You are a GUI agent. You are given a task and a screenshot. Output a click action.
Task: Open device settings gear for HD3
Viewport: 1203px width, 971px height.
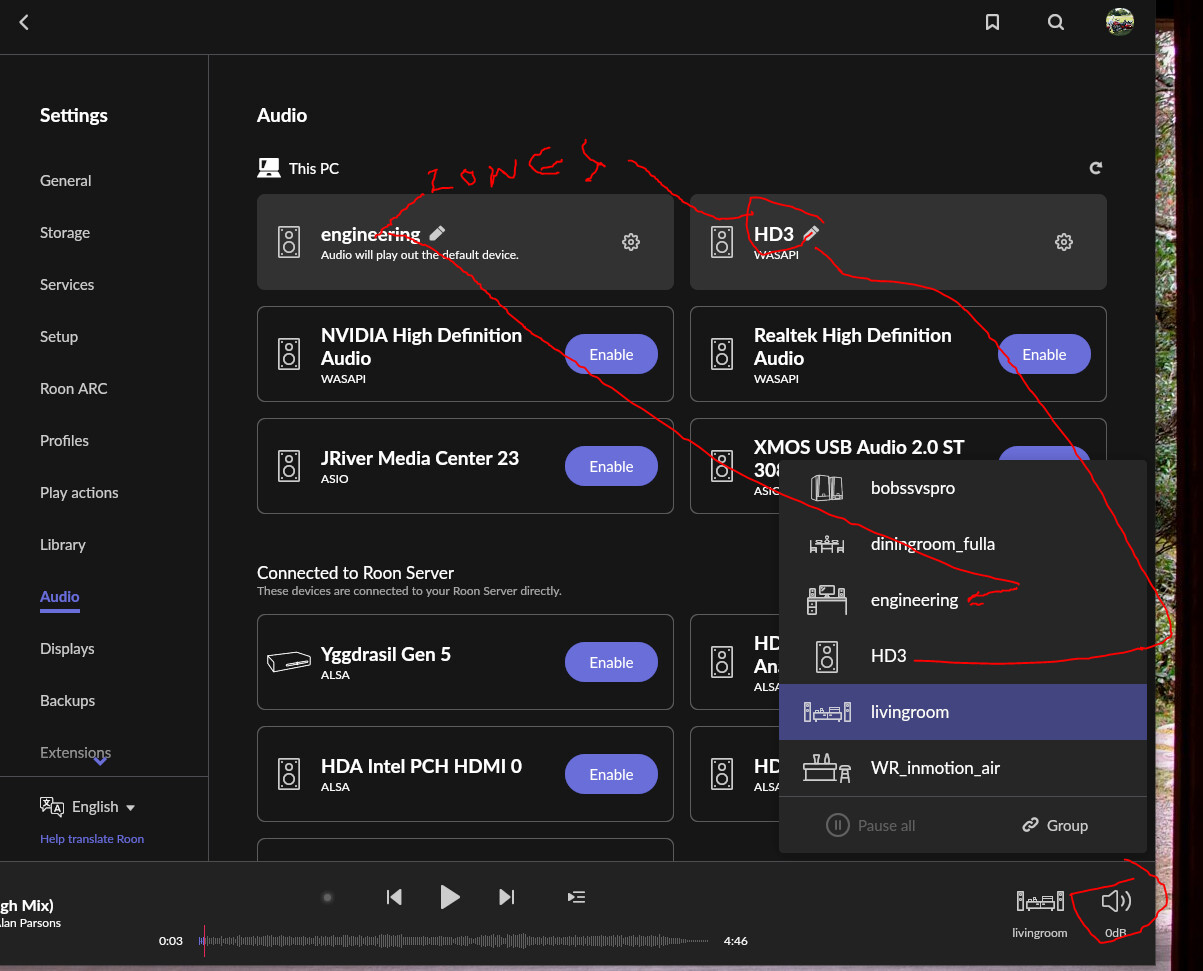pos(1064,242)
